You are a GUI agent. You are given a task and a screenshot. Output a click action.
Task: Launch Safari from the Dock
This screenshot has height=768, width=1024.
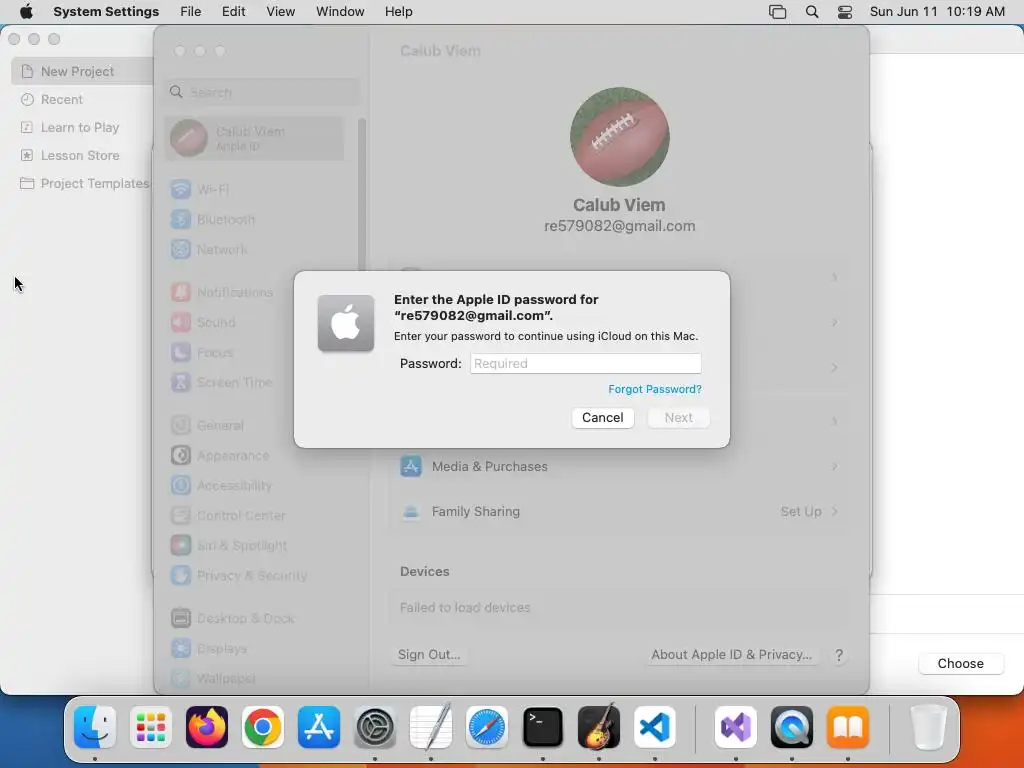tap(487, 727)
